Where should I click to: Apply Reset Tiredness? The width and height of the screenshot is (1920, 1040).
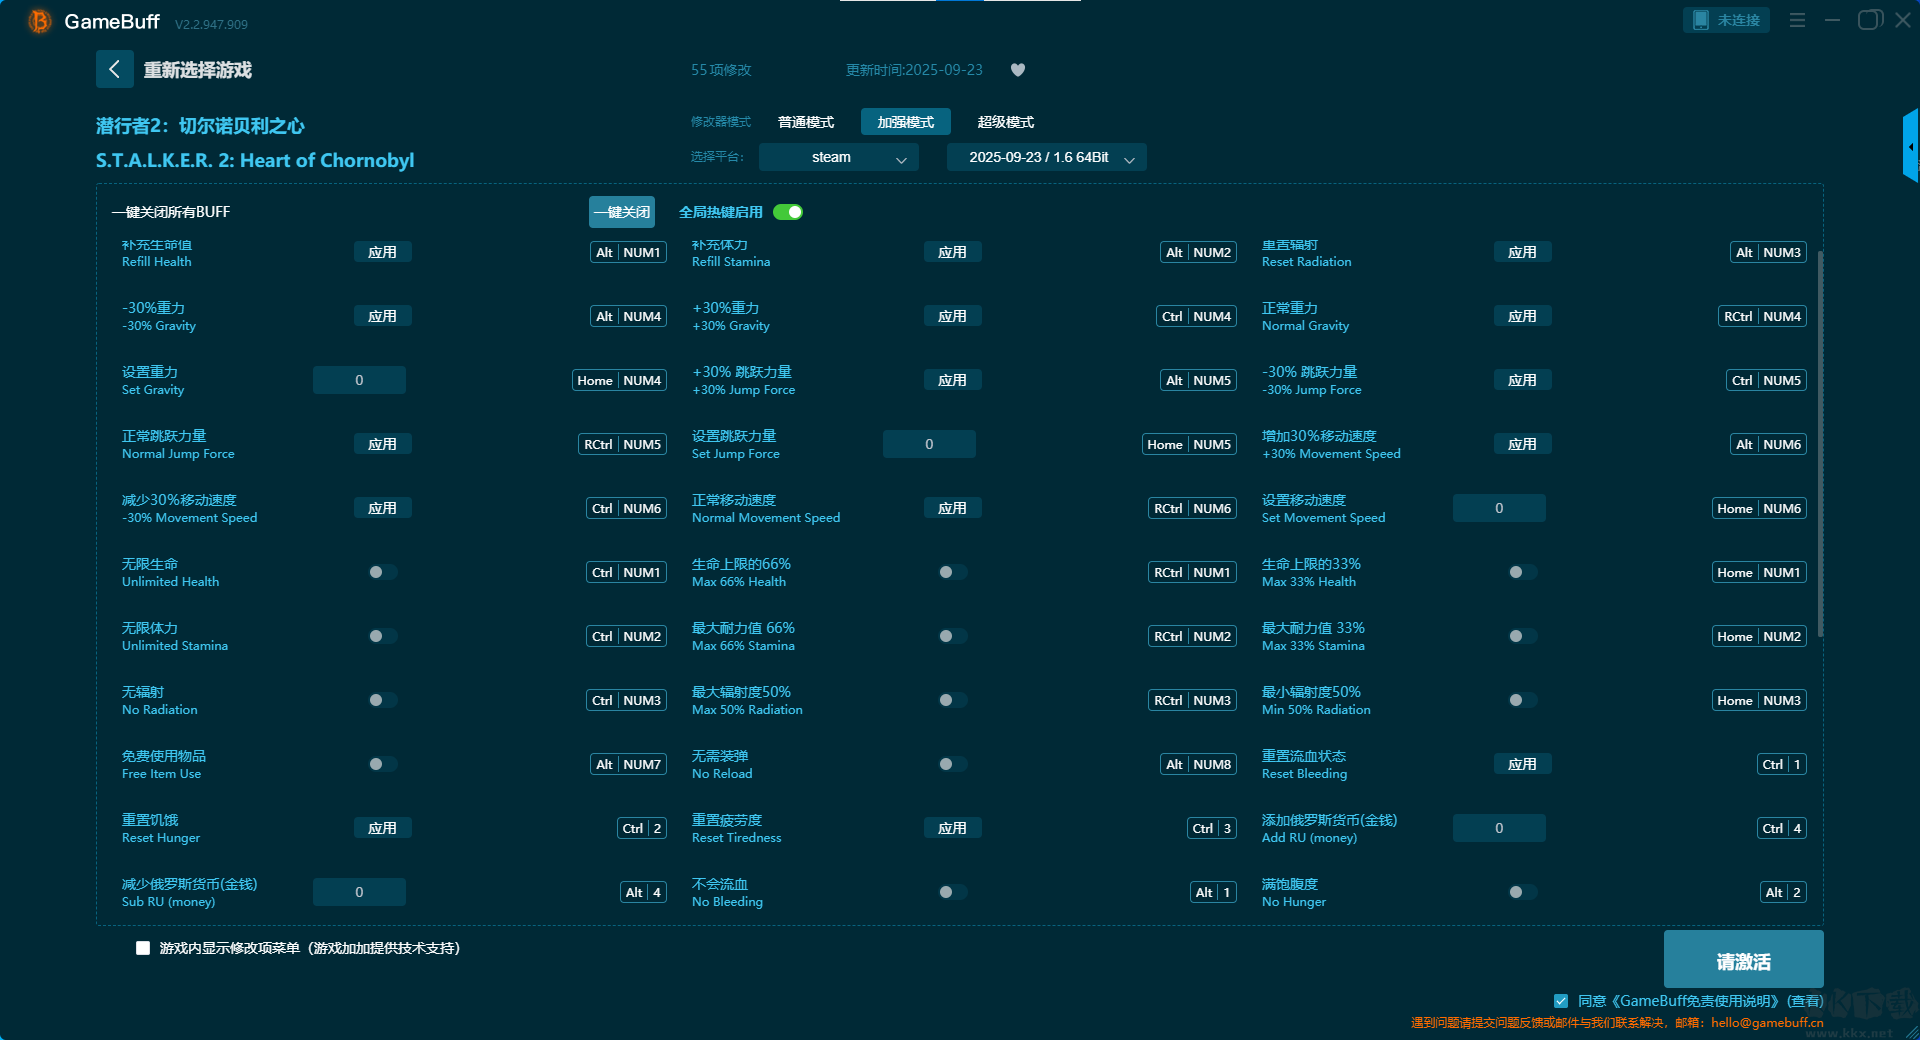click(x=952, y=828)
